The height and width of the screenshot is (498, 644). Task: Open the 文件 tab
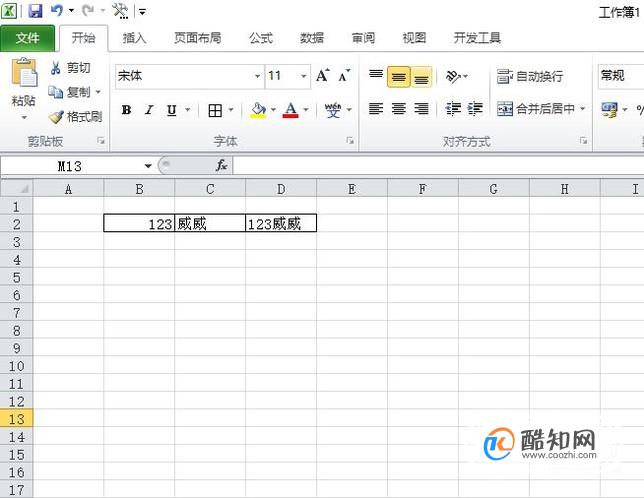point(27,38)
